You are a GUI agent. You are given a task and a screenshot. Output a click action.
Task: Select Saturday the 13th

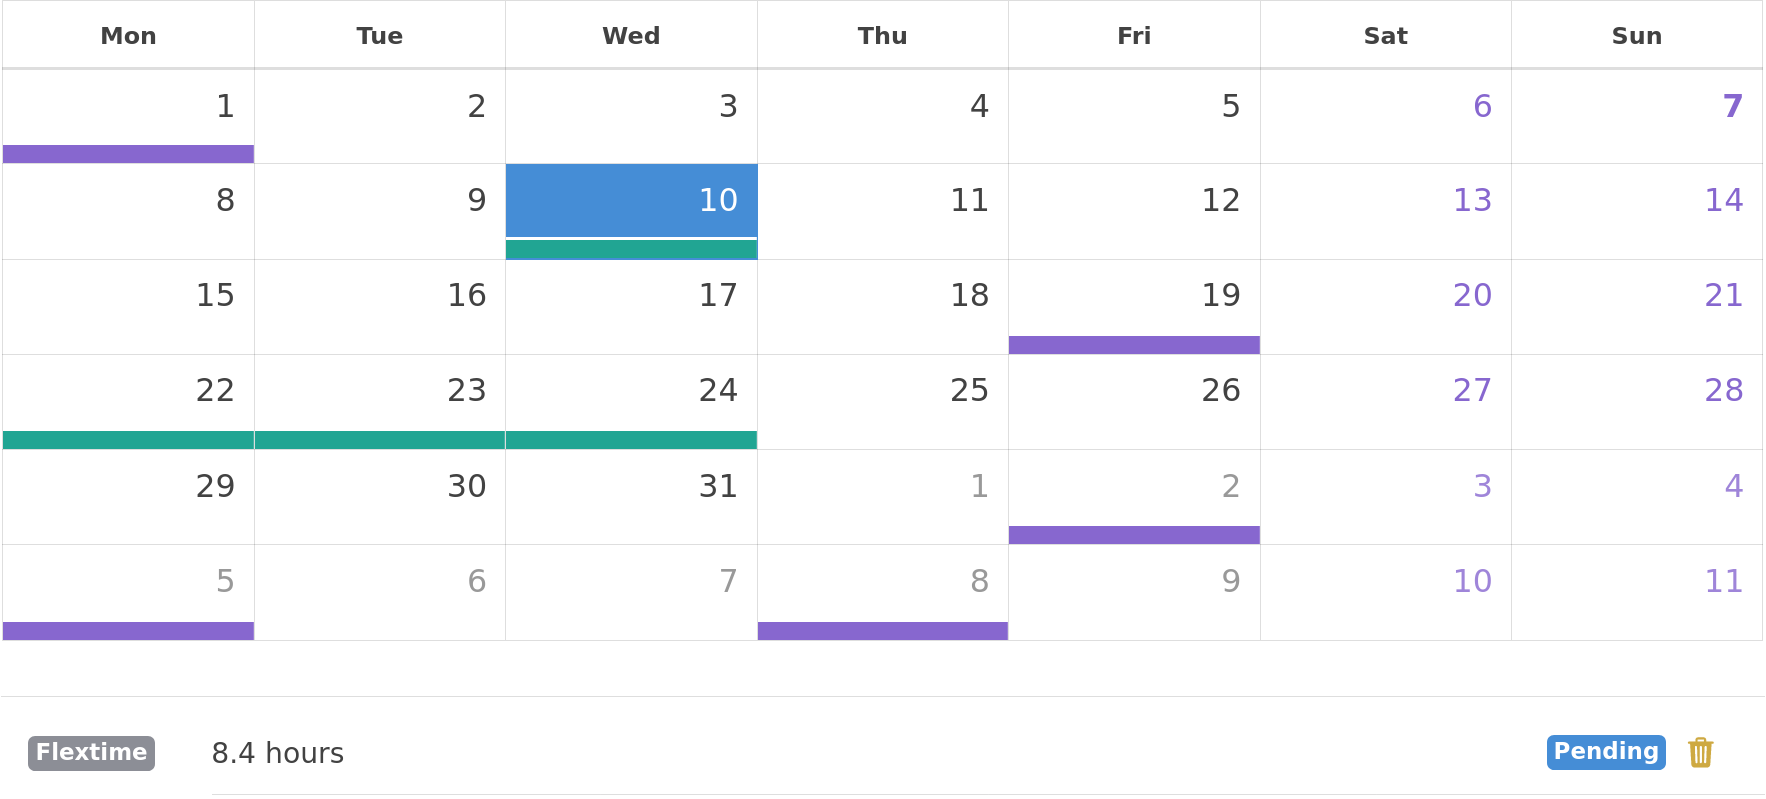click(x=1386, y=211)
